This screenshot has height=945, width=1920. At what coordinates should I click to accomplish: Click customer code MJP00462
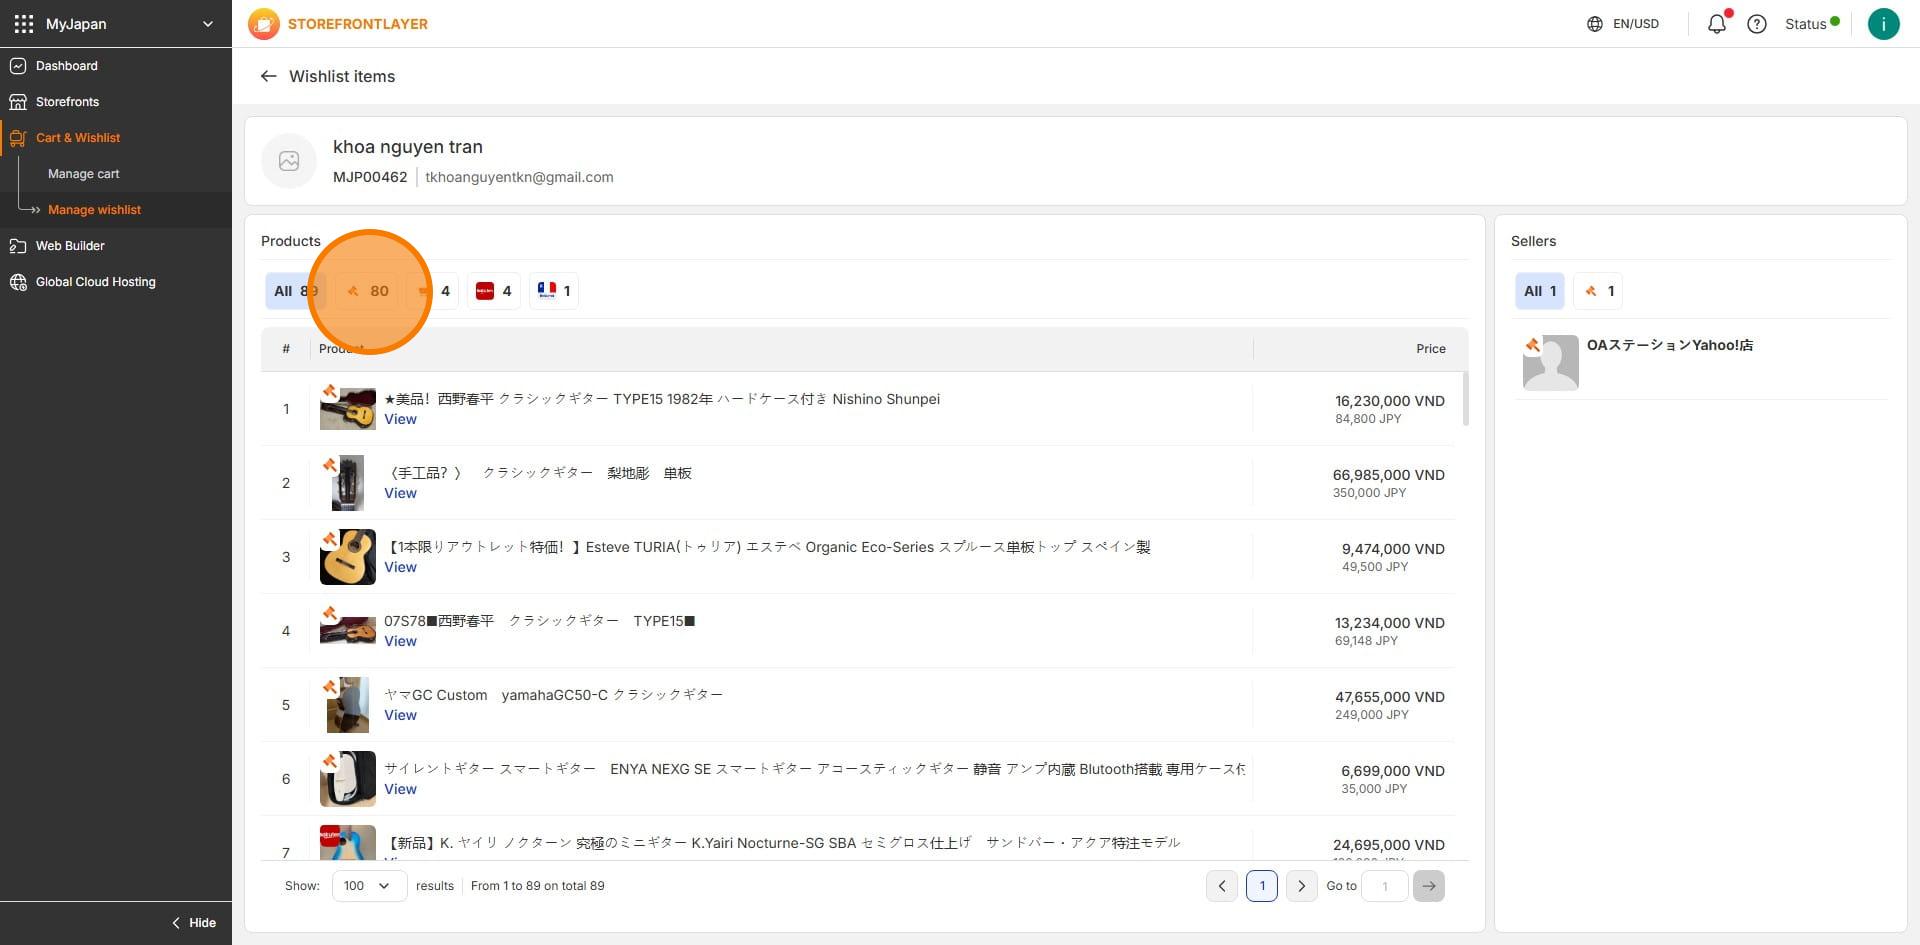coord(370,177)
